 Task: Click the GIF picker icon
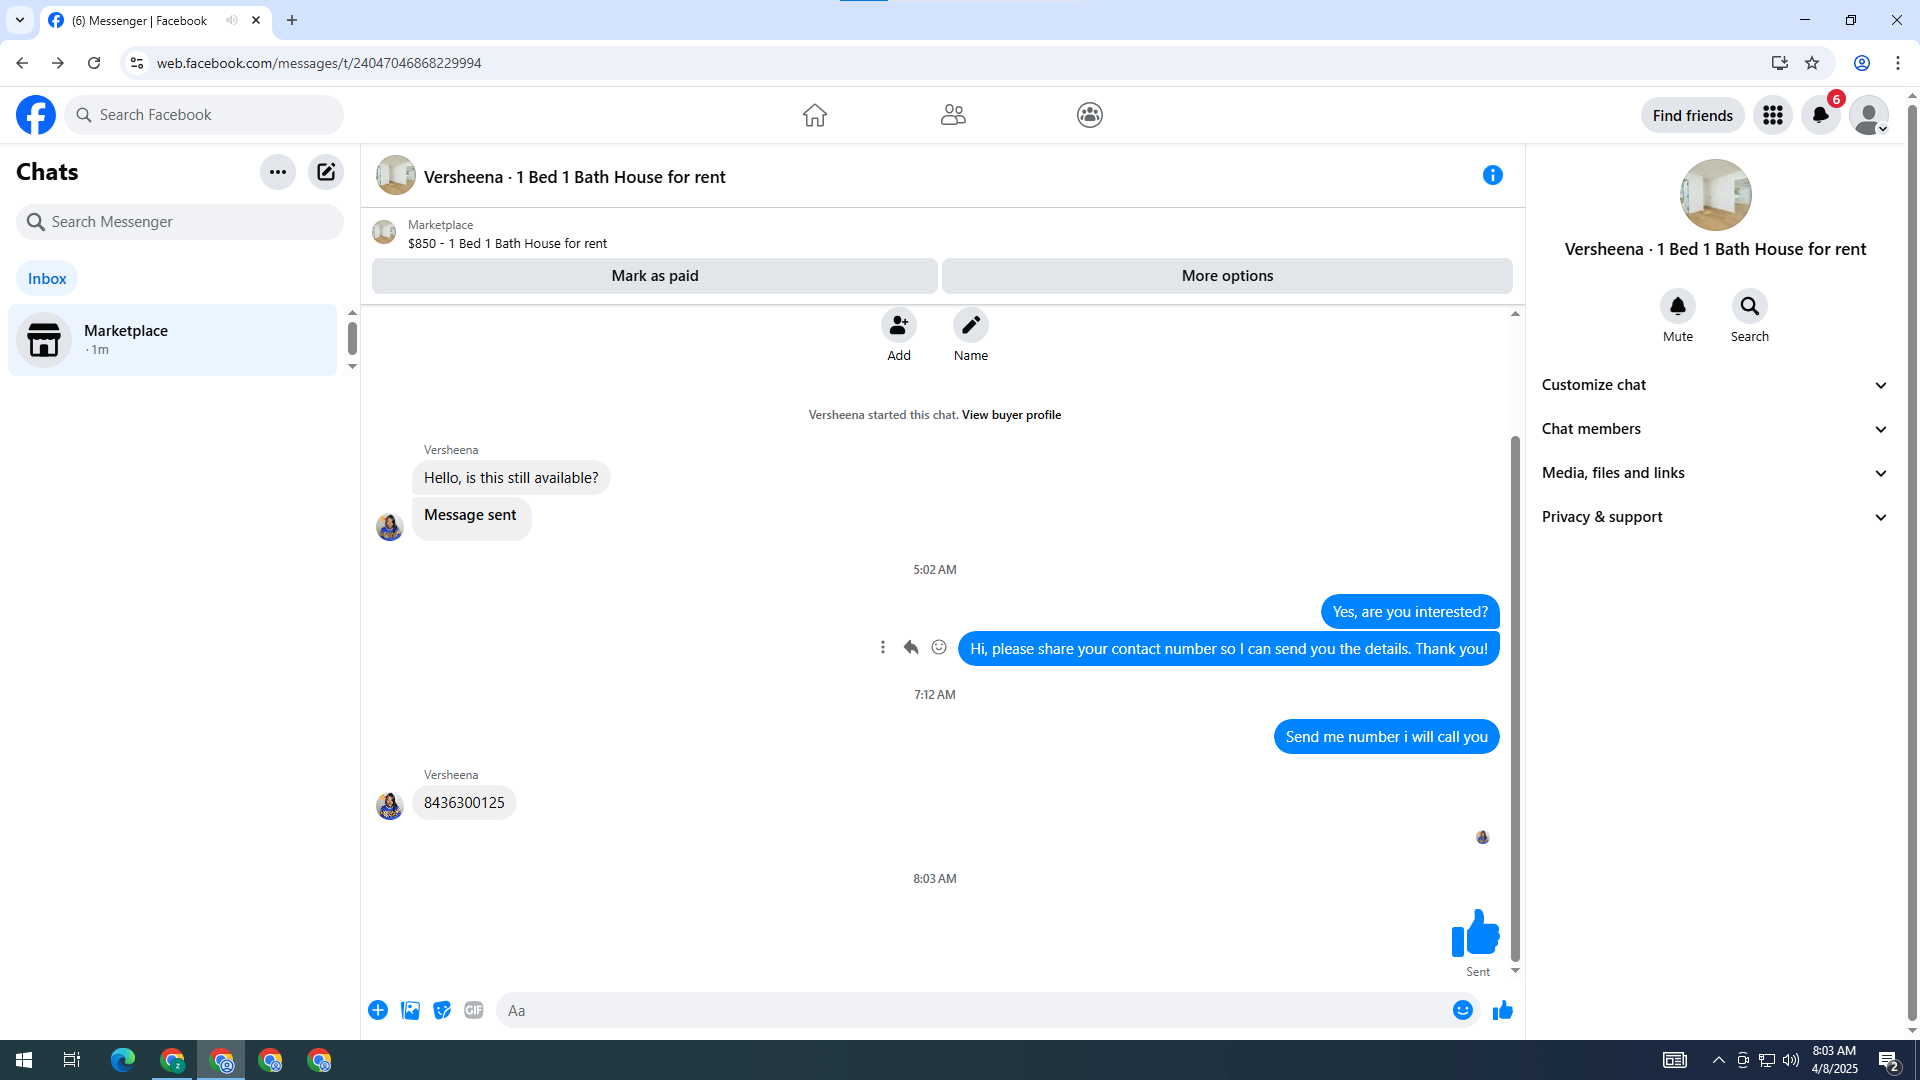click(x=474, y=1010)
